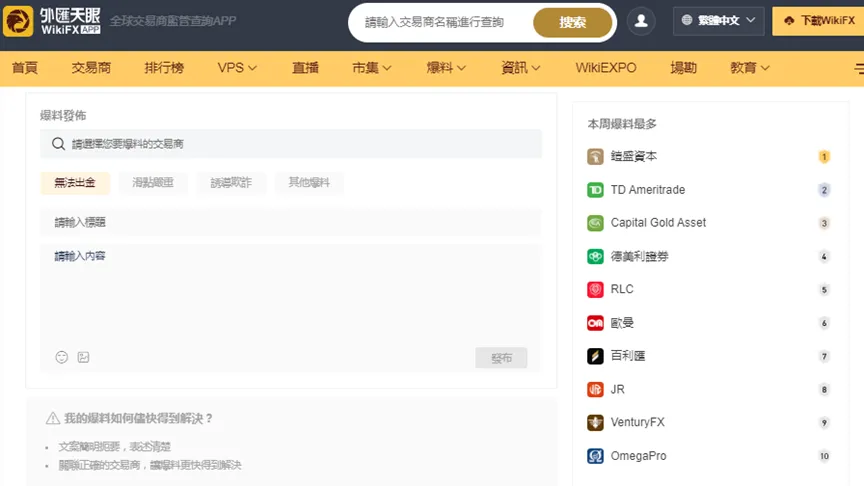Viewport: 864px width, 486px height.
Task: Open the emoji picker smiley icon
Action: [x=62, y=357]
